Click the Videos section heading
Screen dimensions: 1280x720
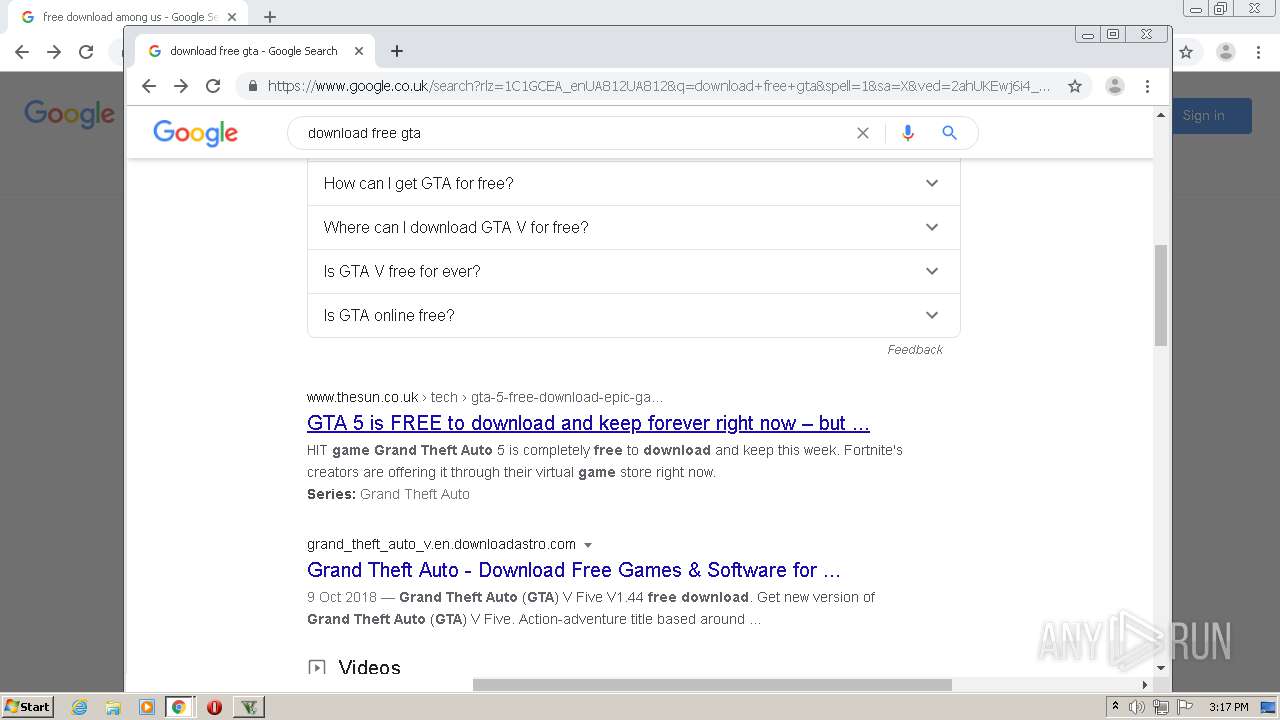[x=369, y=667]
